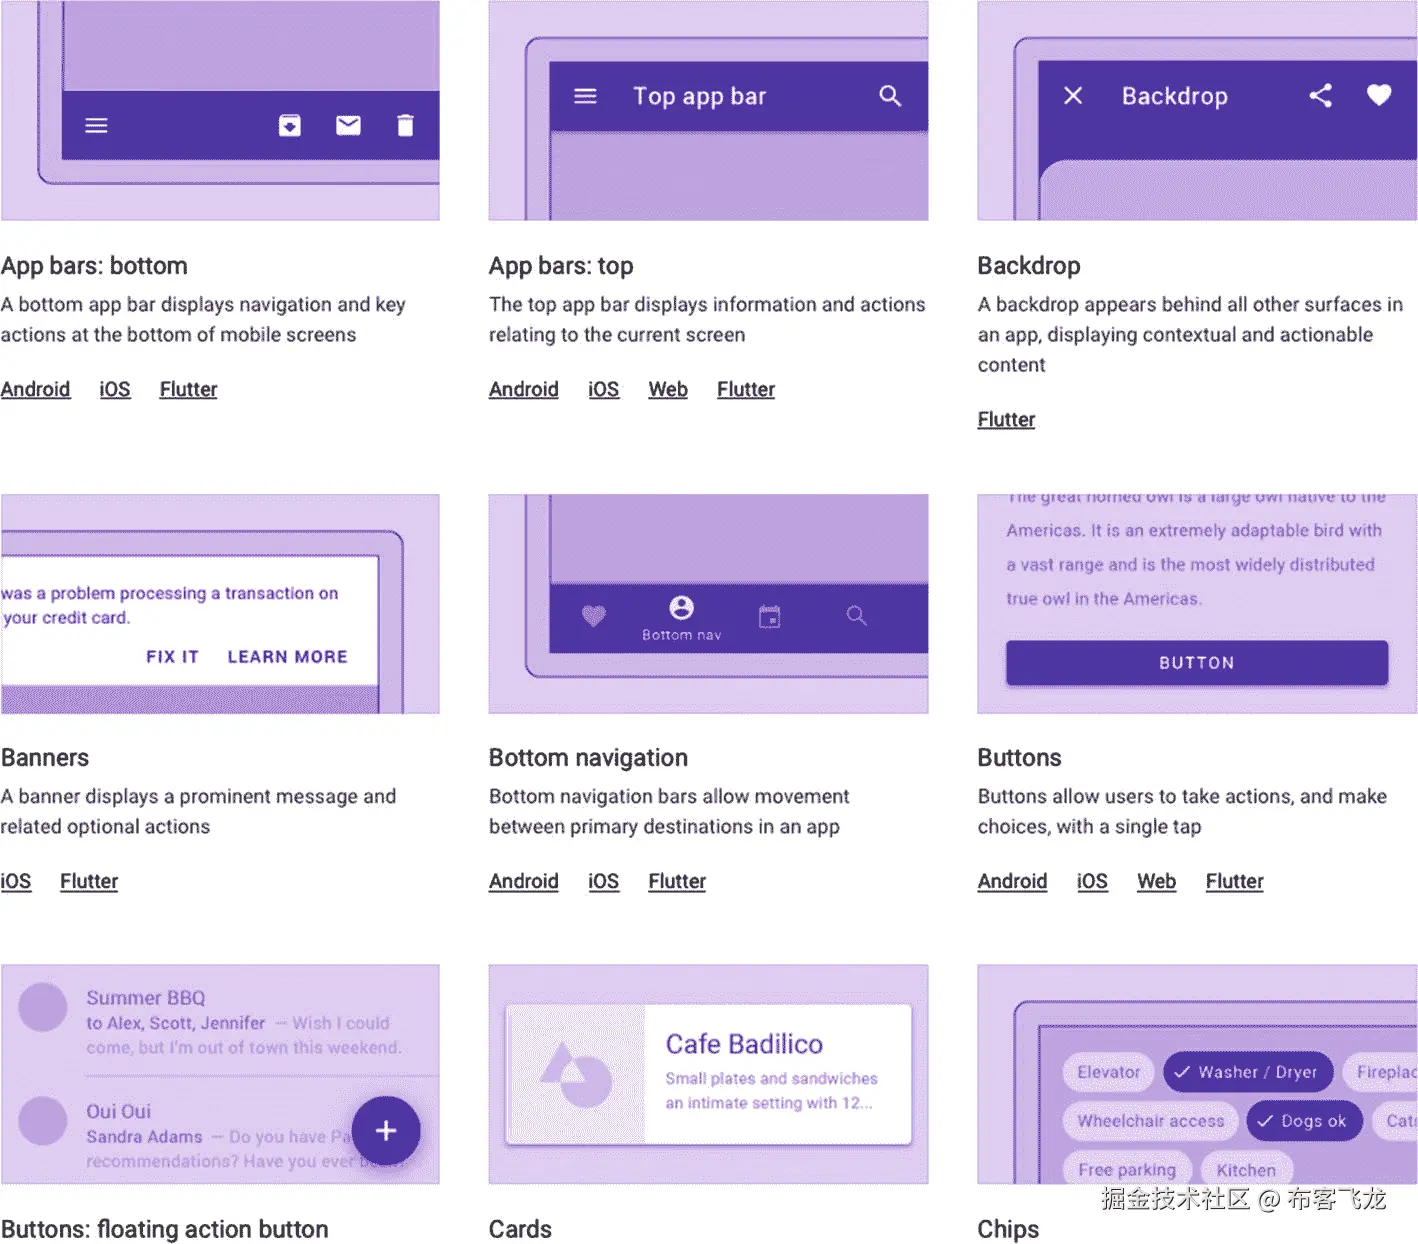Click the Oui Oui list item title
1418x1244 pixels.
pyautogui.click(x=119, y=1111)
